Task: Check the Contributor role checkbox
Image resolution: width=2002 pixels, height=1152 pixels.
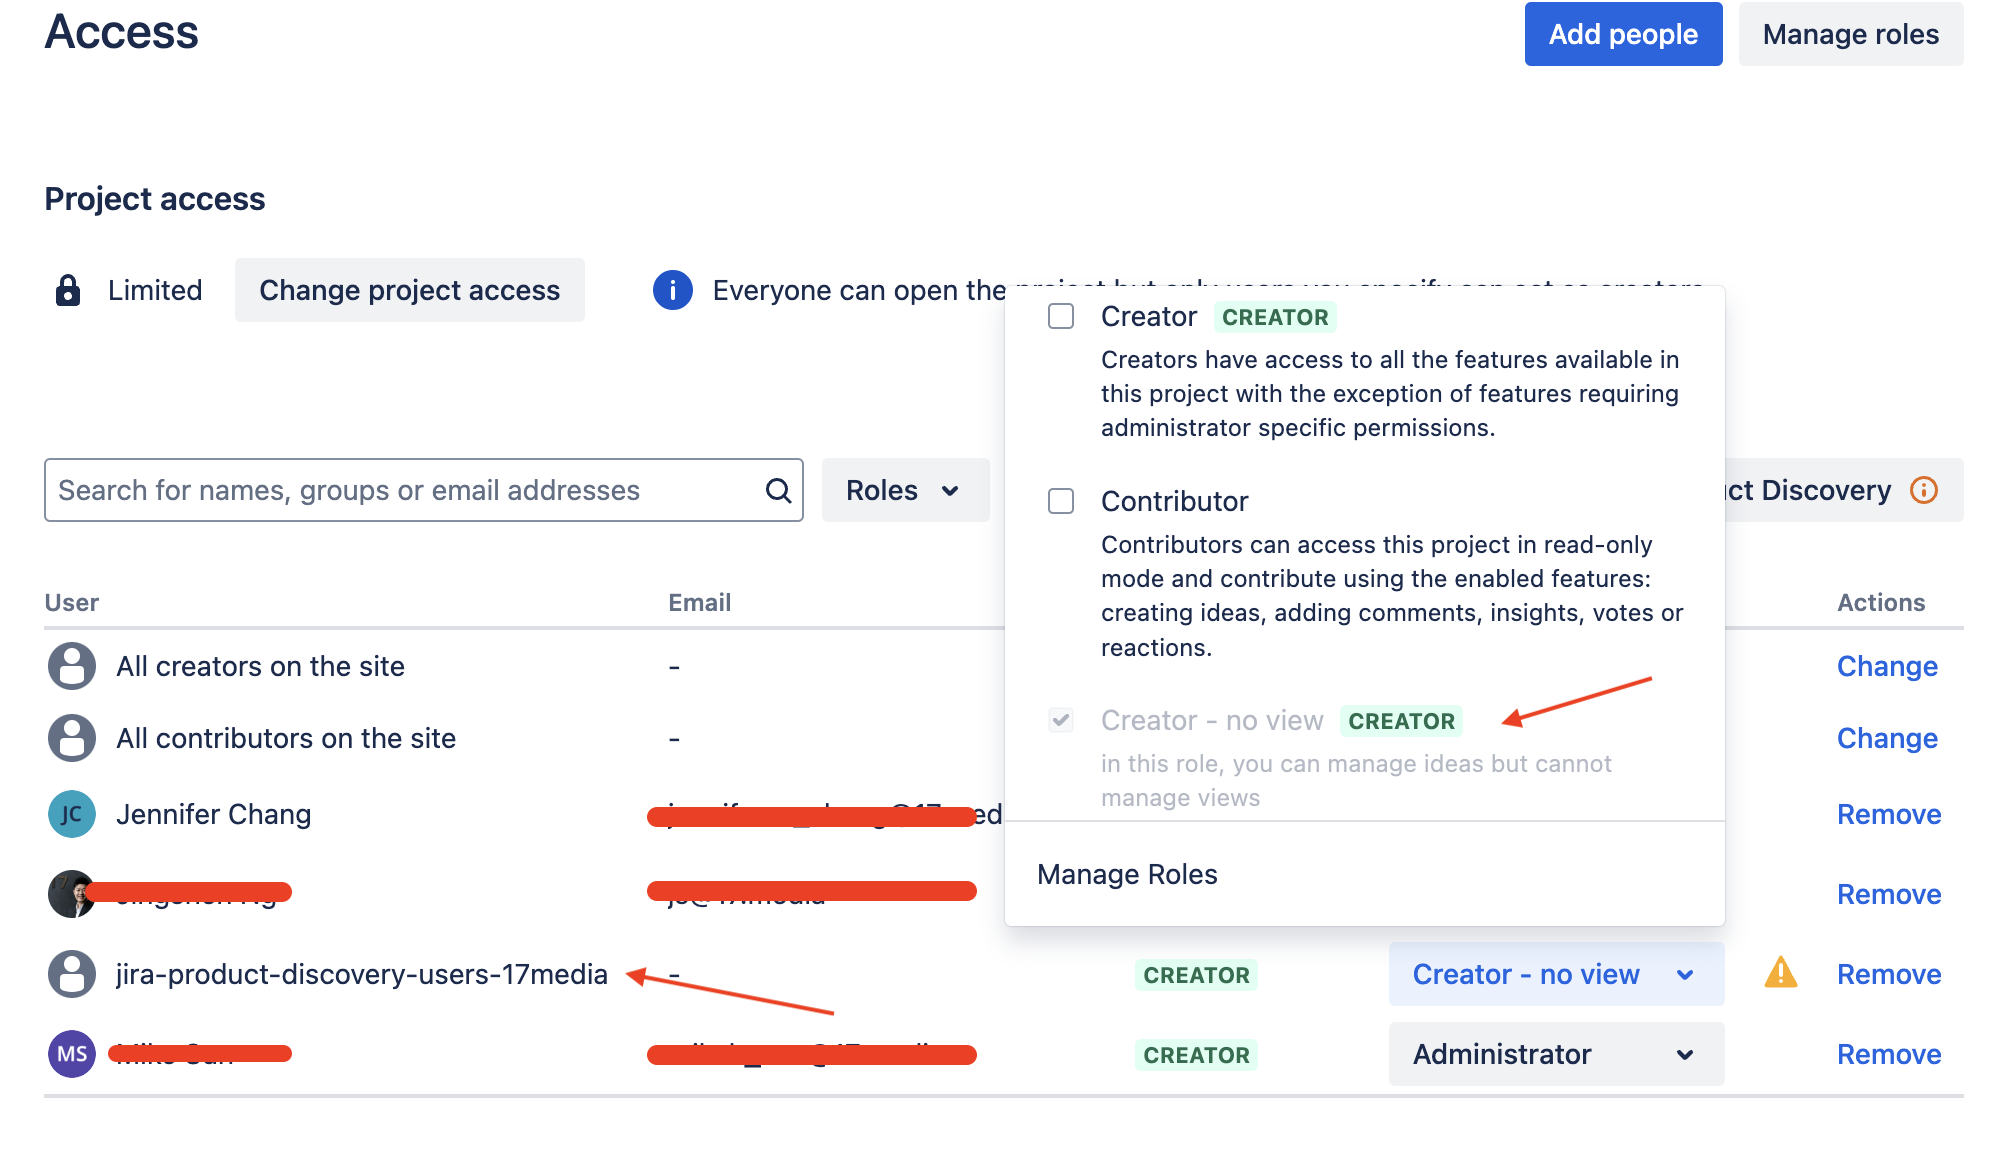Action: (1060, 501)
